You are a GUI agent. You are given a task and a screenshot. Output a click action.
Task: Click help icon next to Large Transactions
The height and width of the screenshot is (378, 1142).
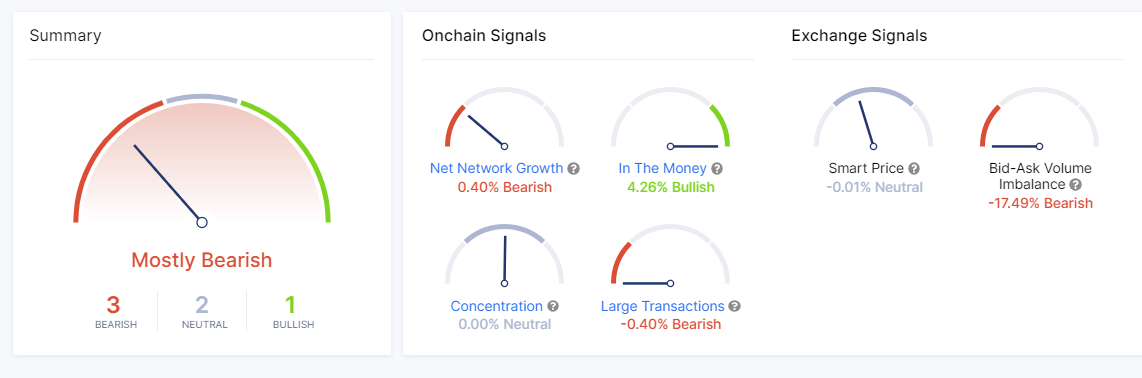point(734,307)
